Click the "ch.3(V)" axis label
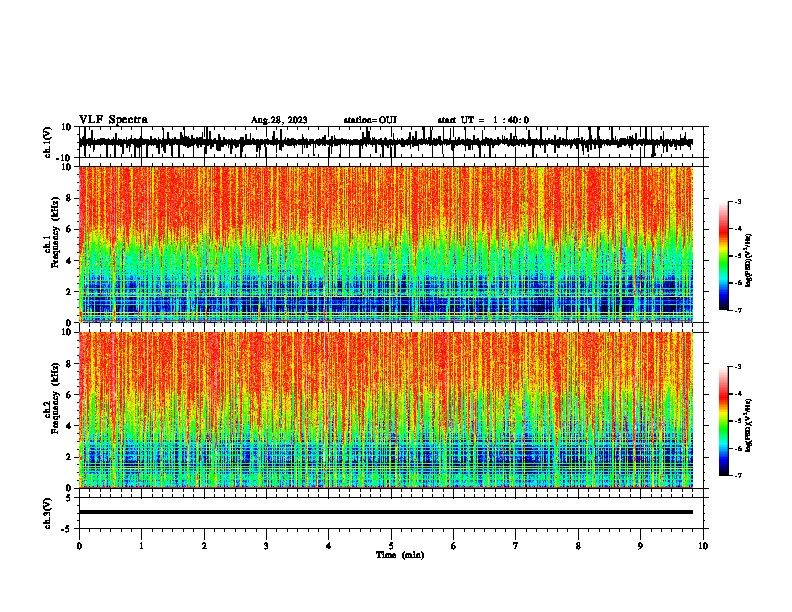The height and width of the screenshot is (612, 792). click(48, 513)
